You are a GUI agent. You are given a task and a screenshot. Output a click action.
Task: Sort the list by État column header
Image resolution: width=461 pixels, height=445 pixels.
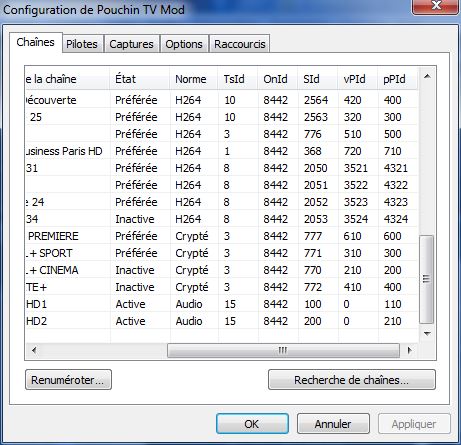click(x=140, y=79)
